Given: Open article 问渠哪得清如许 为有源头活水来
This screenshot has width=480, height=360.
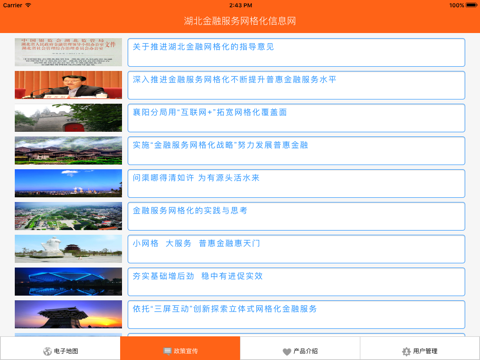Looking at the screenshot, I should tap(296, 183).
